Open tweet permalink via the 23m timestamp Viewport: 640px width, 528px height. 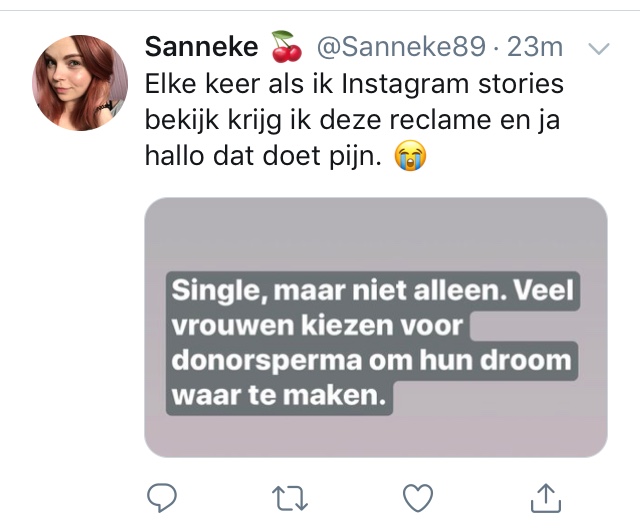[x=535, y=47]
